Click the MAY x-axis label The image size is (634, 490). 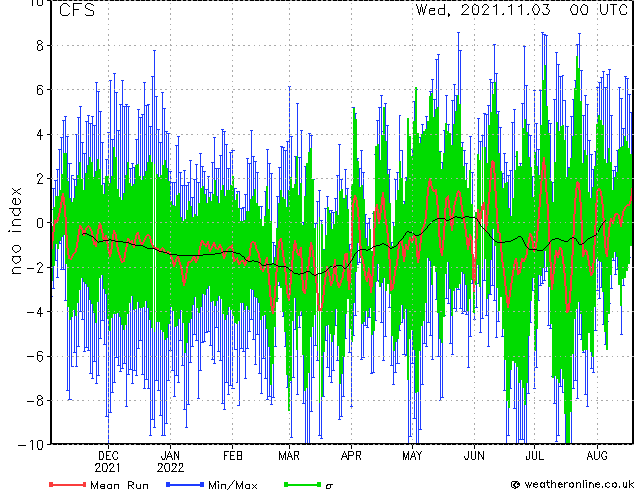(x=412, y=456)
